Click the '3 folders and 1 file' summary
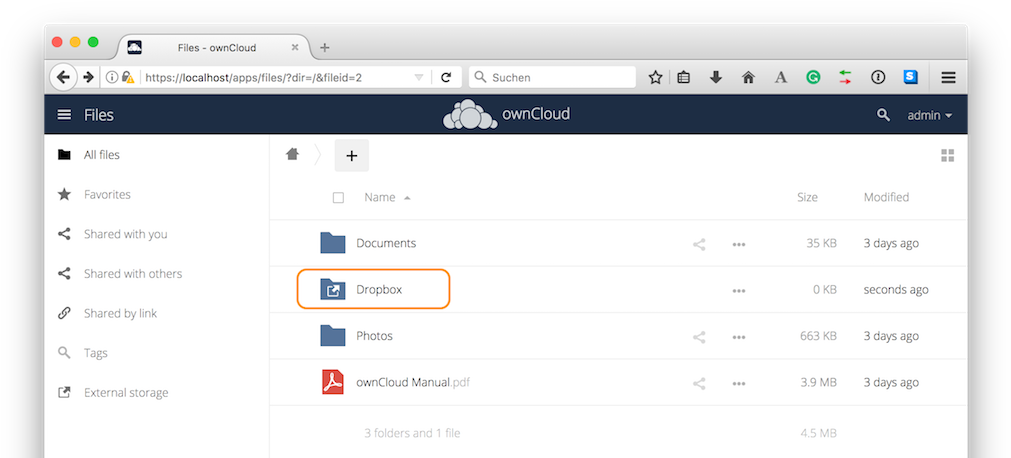The height and width of the screenshot is (458, 1011). 412,433
